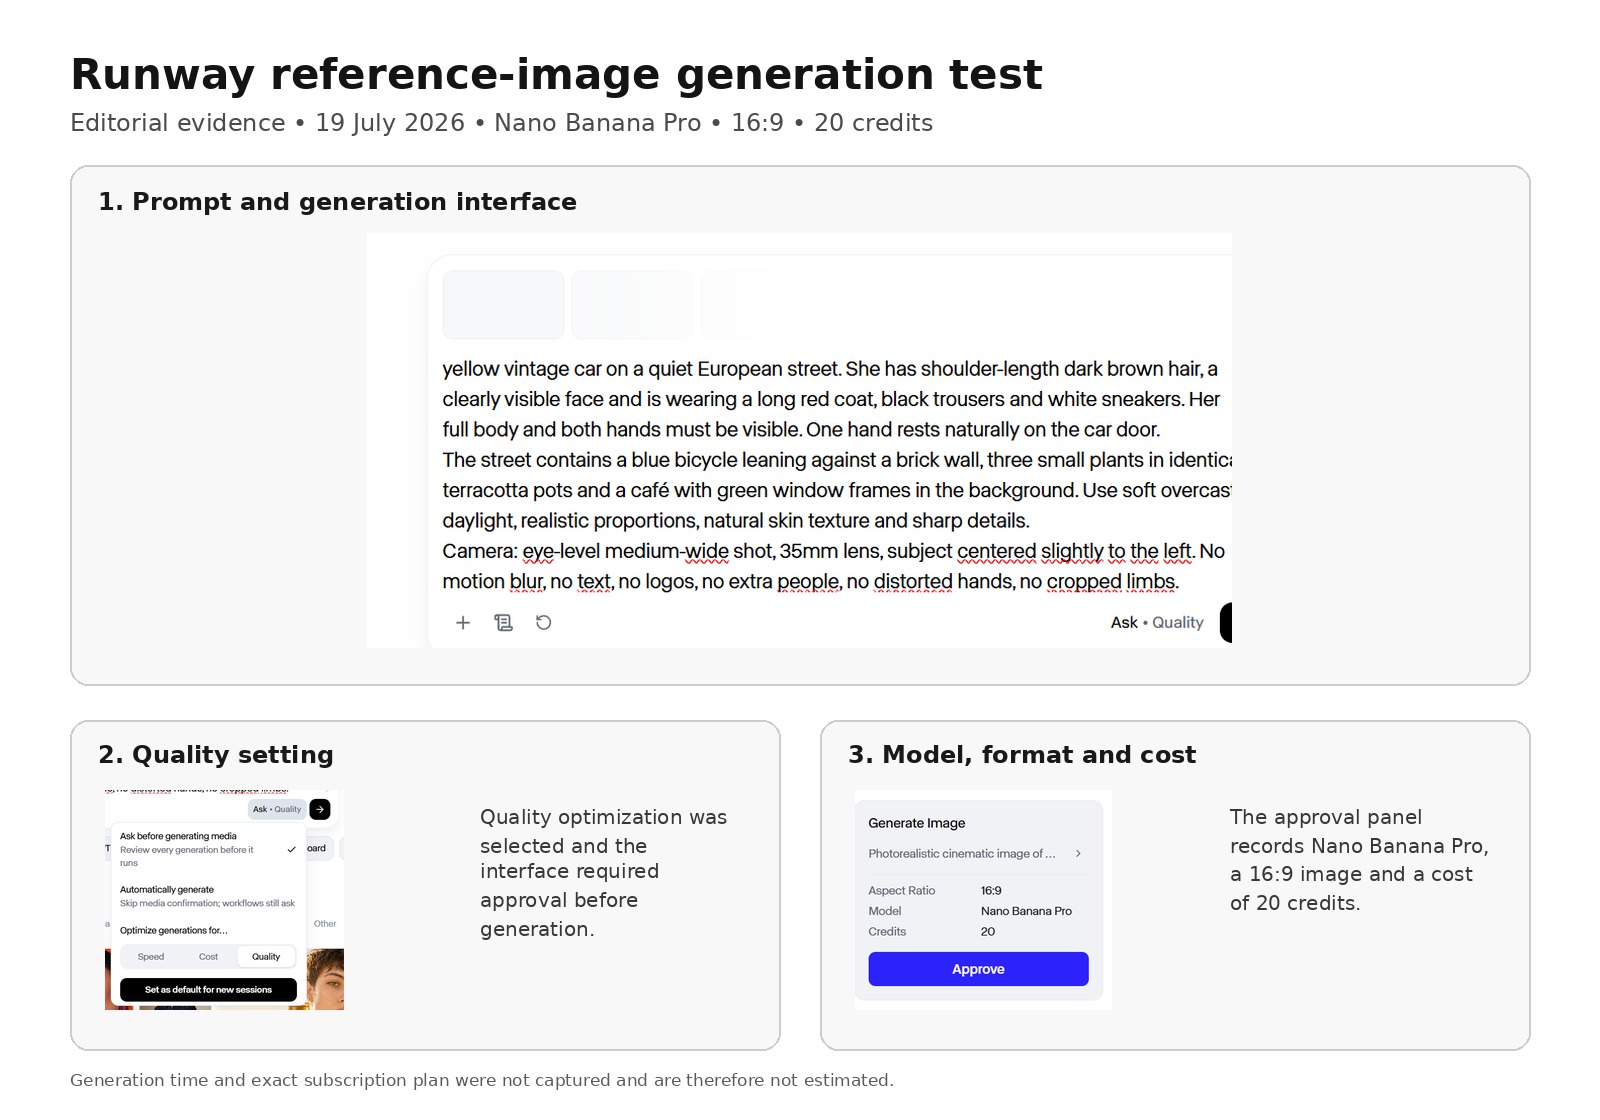Click the blue Approve button
The height and width of the screenshot is (1120, 1600).
(x=978, y=969)
